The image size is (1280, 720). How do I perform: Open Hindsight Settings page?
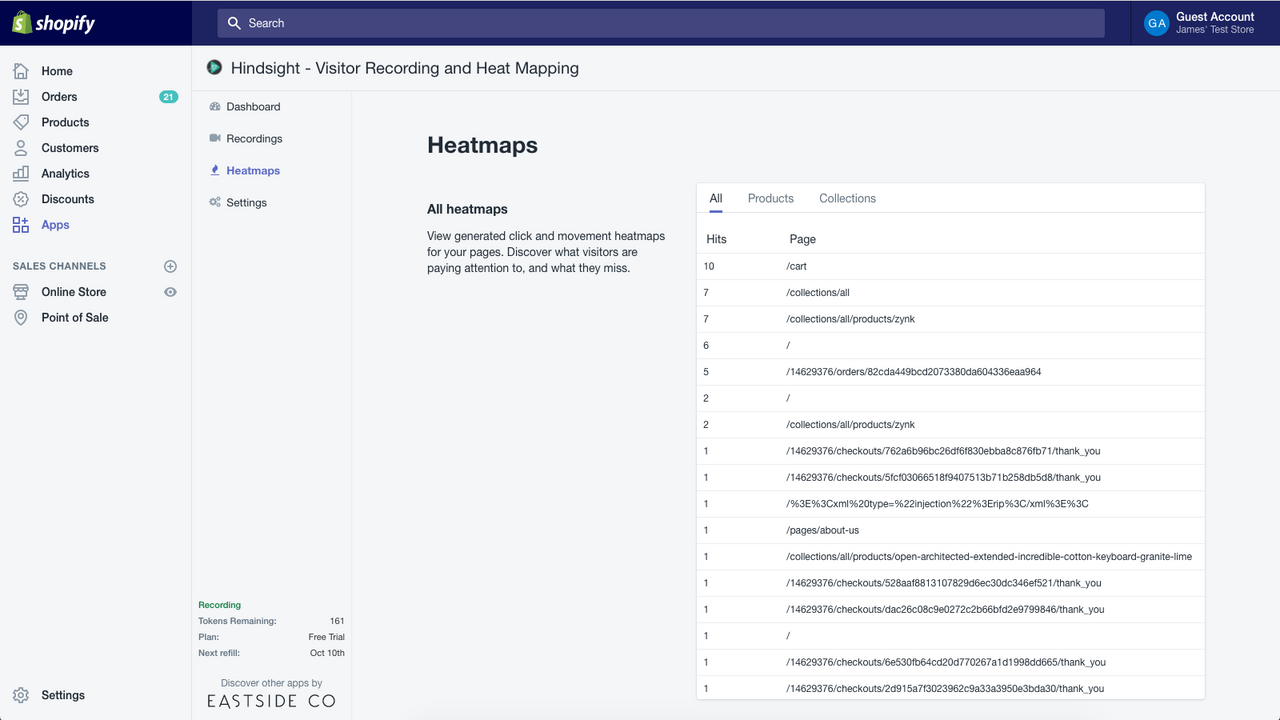coord(246,202)
